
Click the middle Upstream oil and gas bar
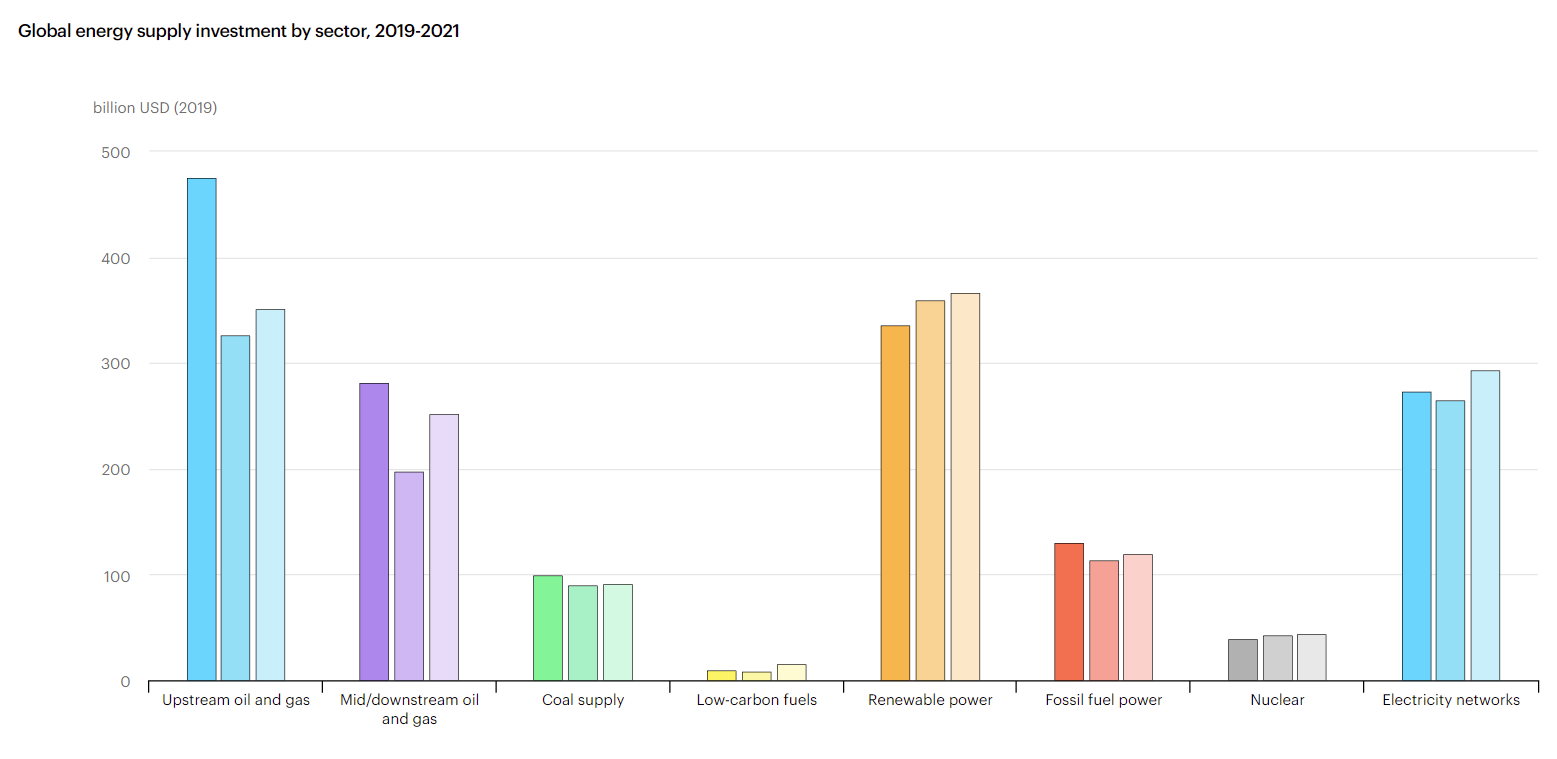(x=236, y=508)
